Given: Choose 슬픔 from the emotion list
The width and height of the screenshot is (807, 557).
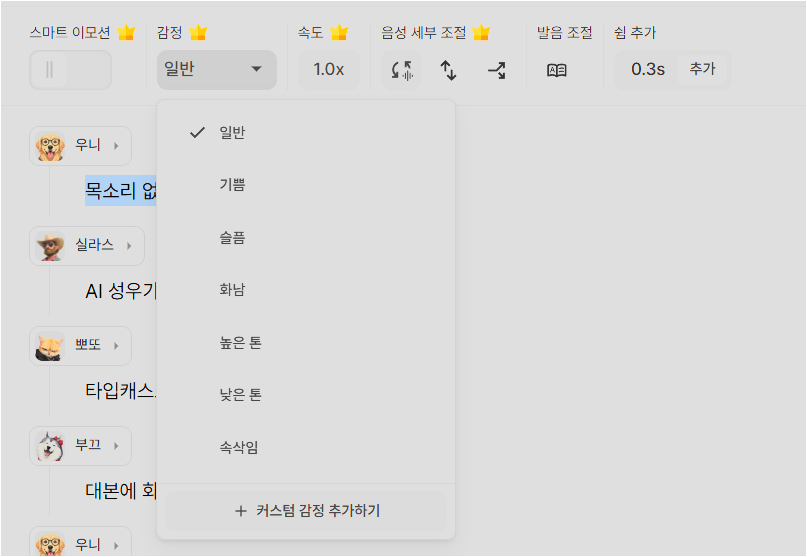Looking at the screenshot, I should [x=232, y=238].
